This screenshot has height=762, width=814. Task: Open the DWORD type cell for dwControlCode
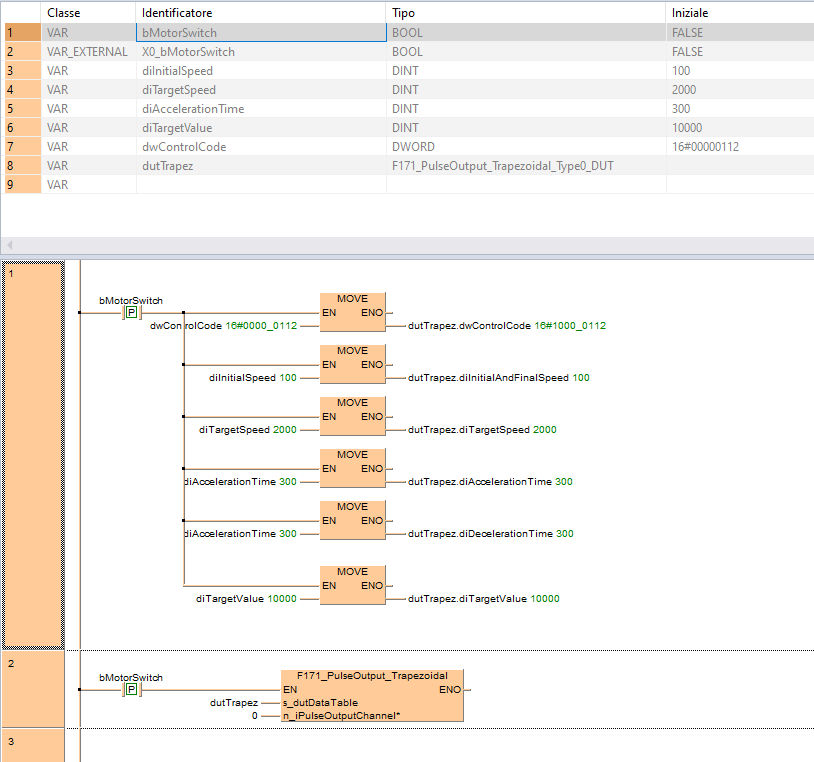click(x=525, y=147)
